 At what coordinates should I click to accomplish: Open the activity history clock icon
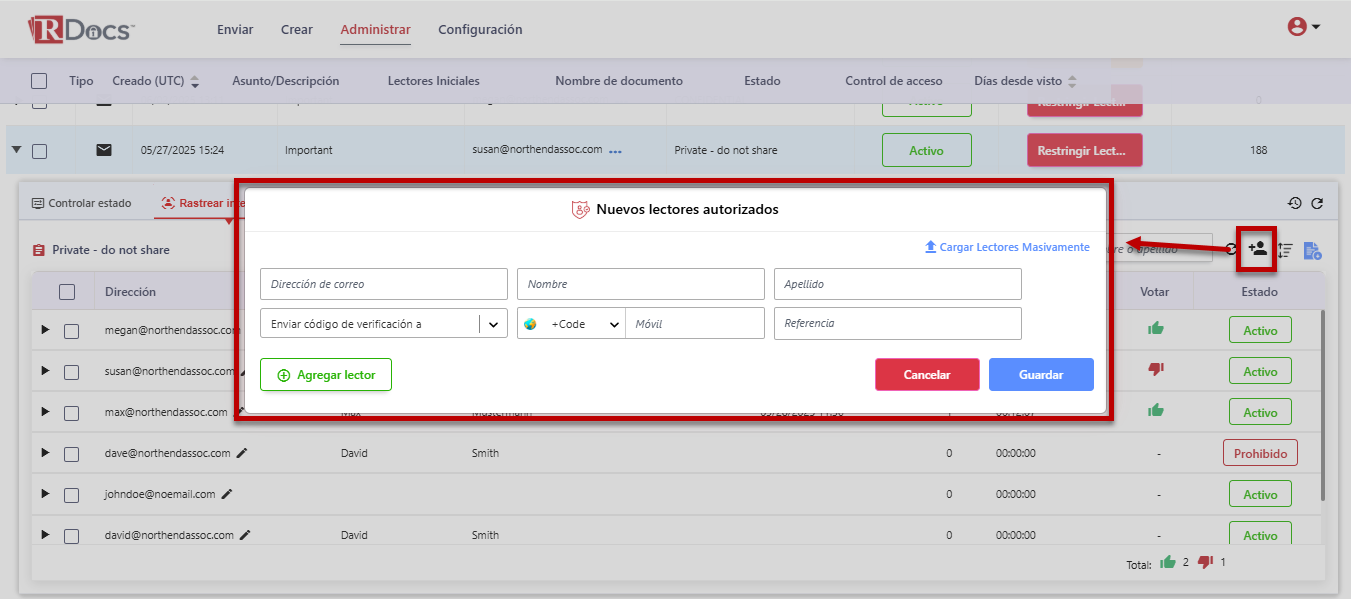1294,203
